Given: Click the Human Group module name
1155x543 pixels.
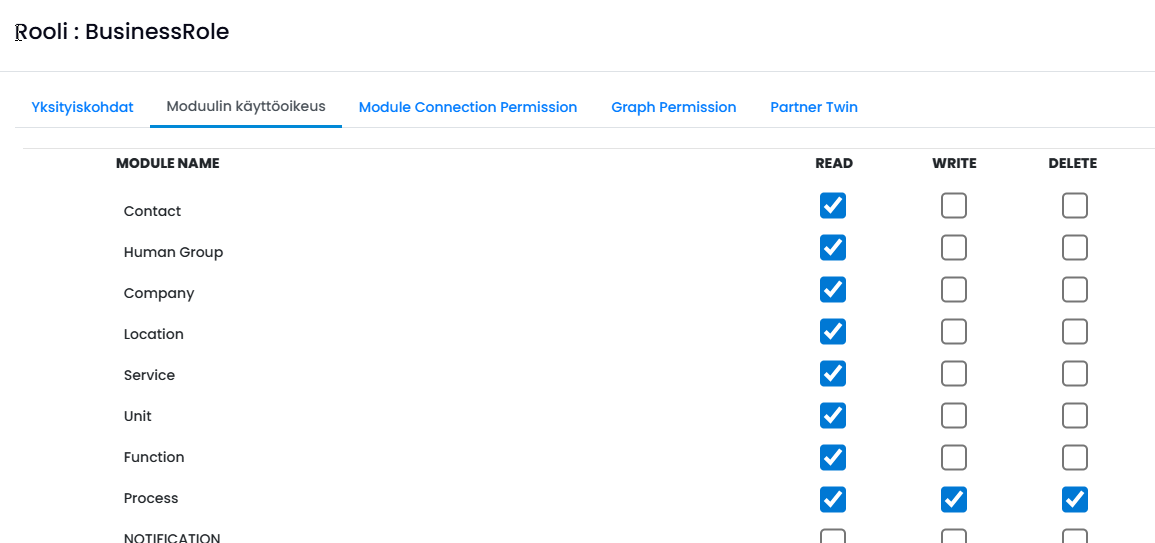Looking at the screenshot, I should (x=173, y=252).
